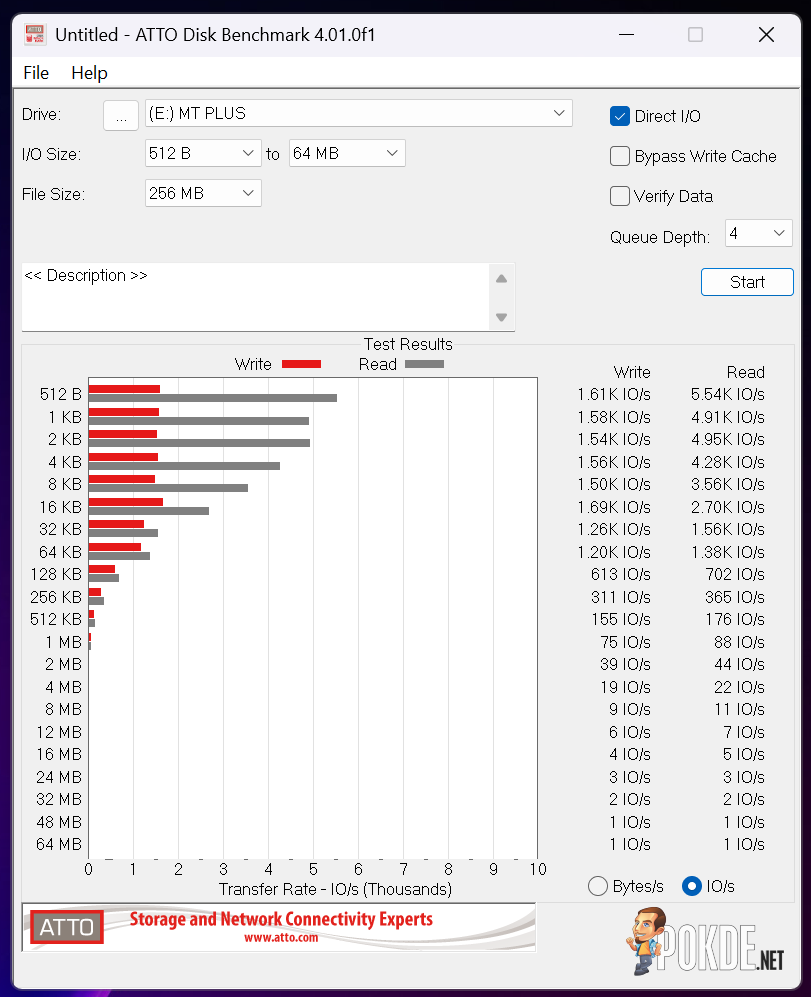The image size is (811, 997).
Task: Click the '365 IO/s' read value
Action: pos(735,597)
